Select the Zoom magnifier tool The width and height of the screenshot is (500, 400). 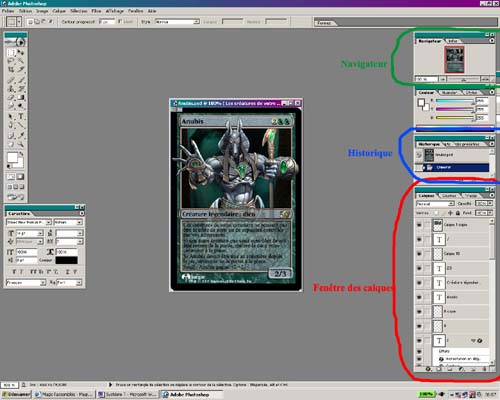pyautogui.click(x=21, y=144)
